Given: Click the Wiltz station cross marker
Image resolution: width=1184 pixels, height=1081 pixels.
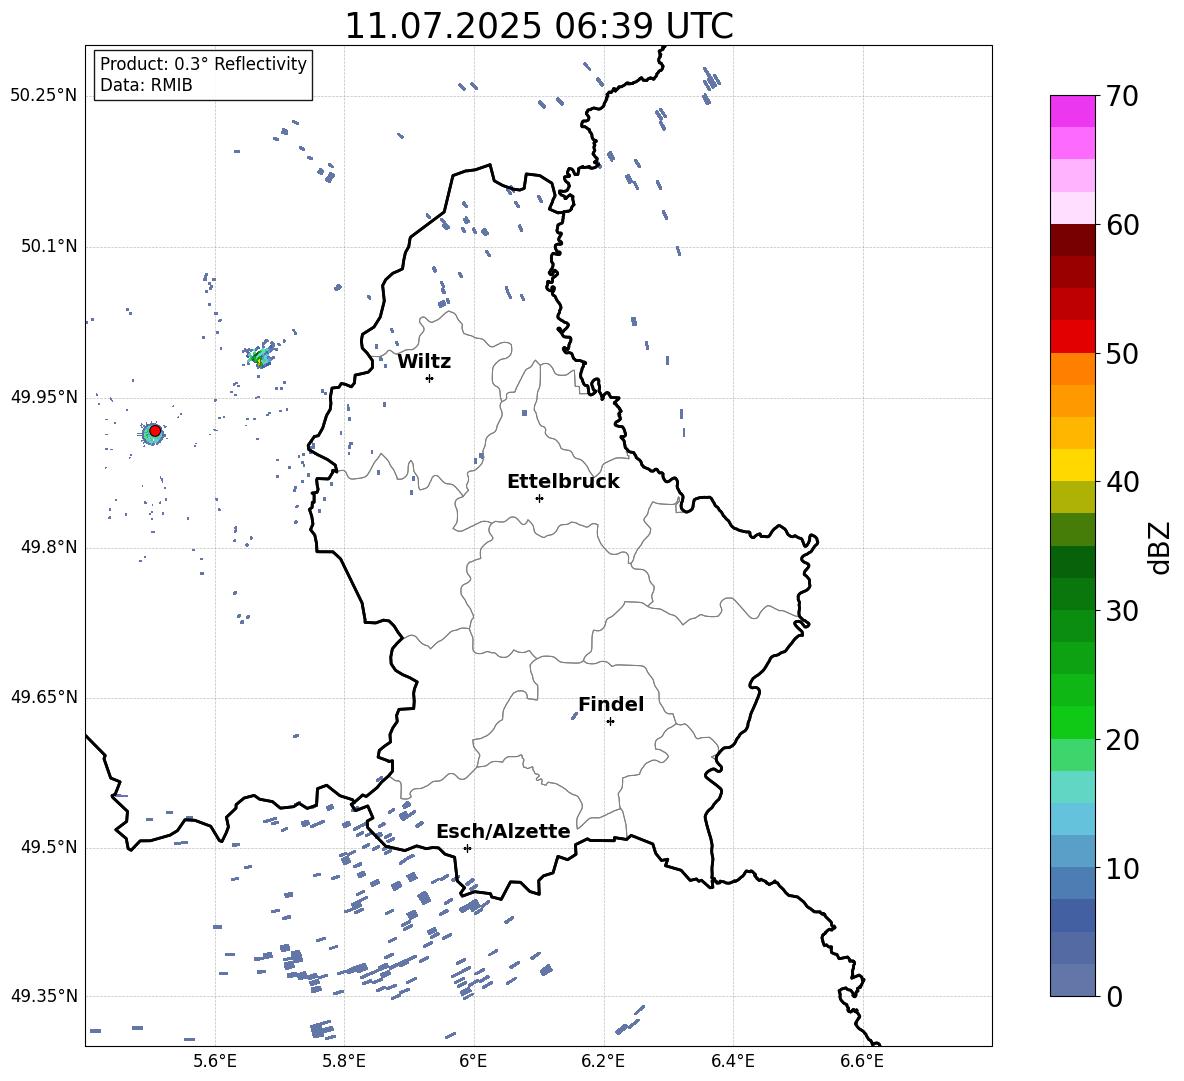Looking at the screenshot, I should click(430, 378).
